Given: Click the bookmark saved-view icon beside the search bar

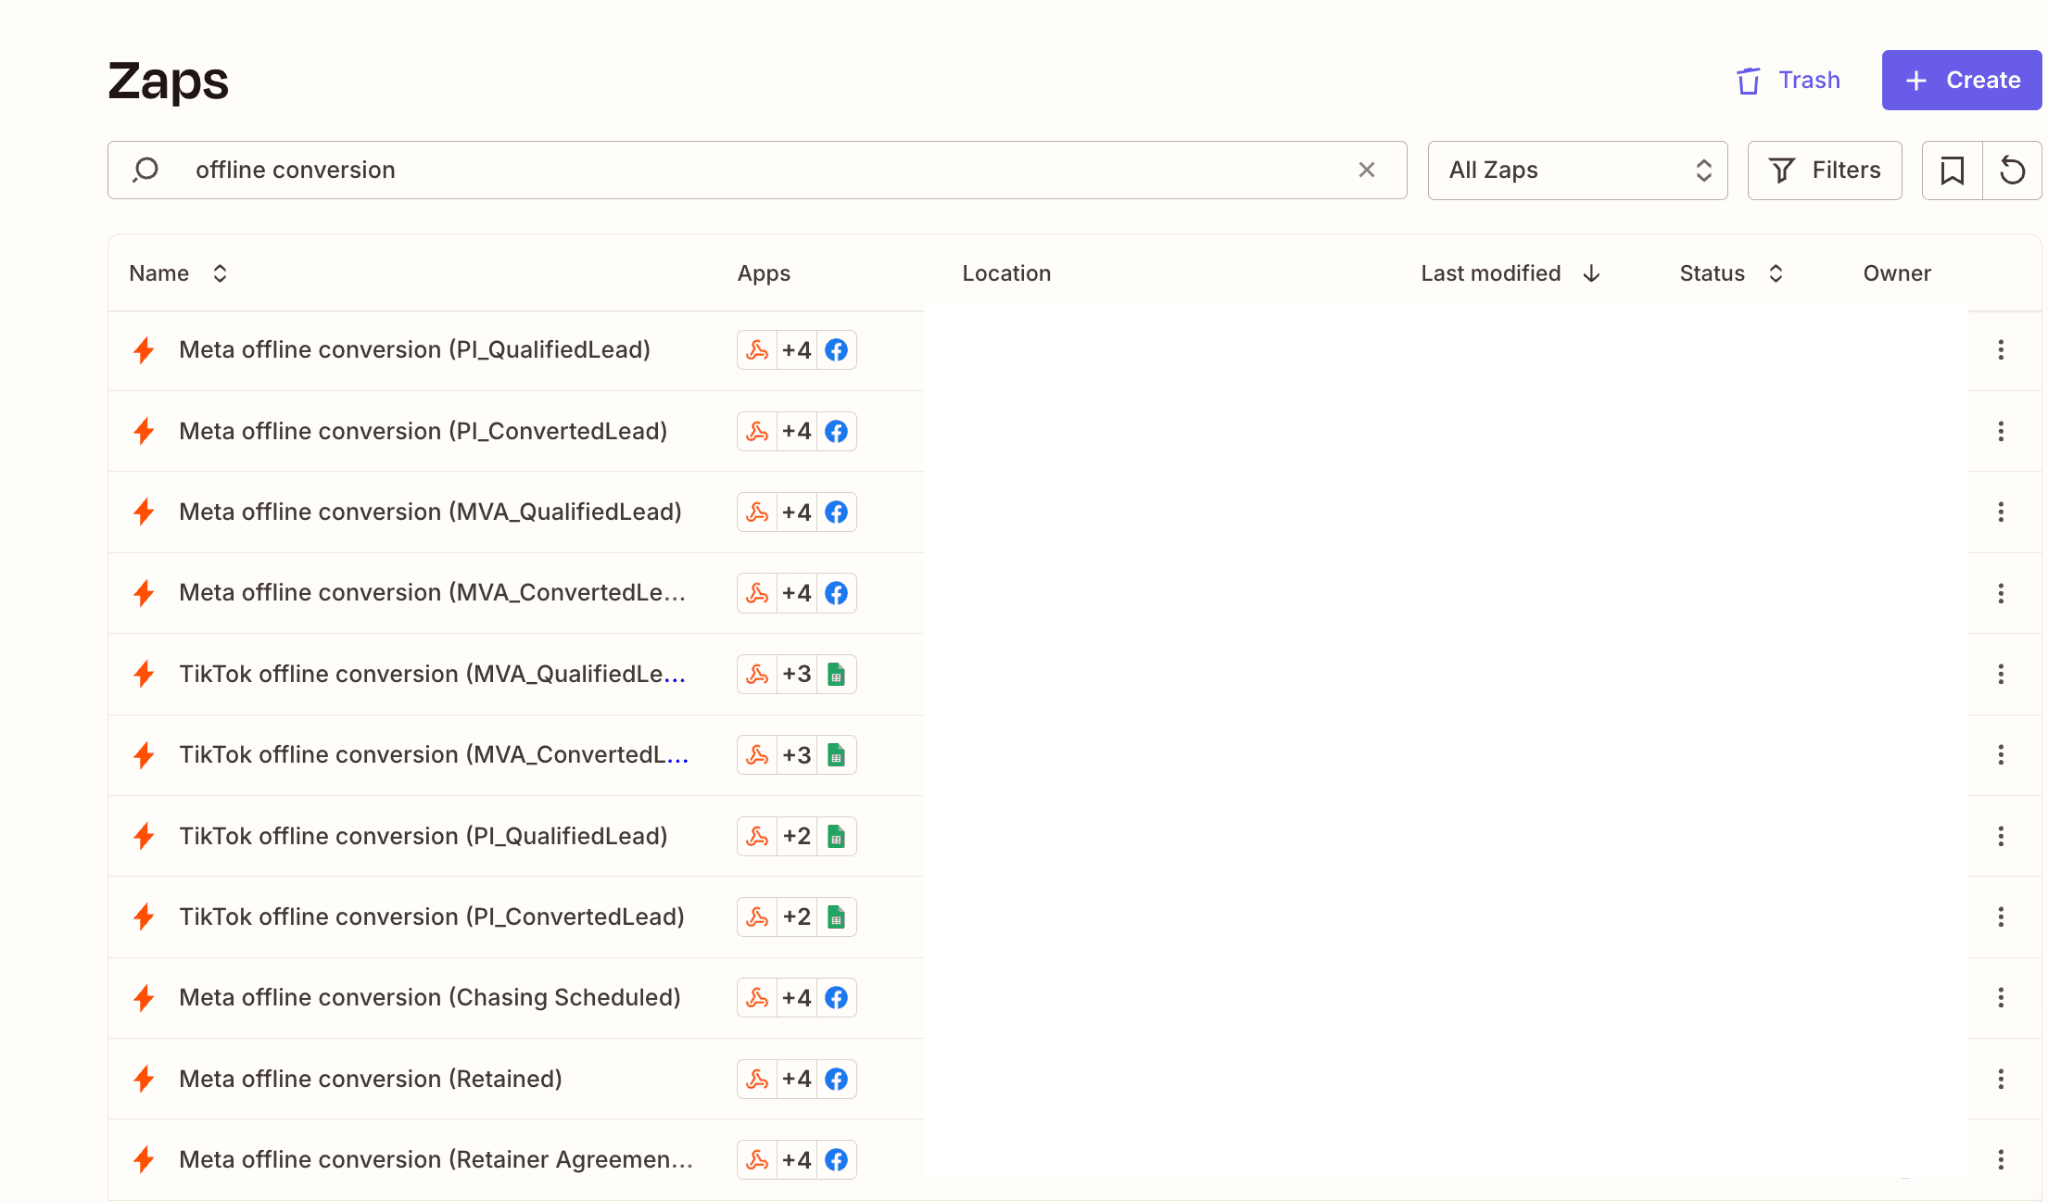Looking at the screenshot, I should [1951, 170].
